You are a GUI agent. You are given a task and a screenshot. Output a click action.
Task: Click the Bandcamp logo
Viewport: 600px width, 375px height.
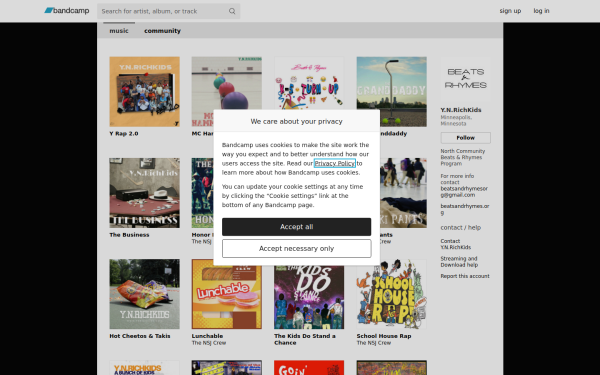point(67,11)
